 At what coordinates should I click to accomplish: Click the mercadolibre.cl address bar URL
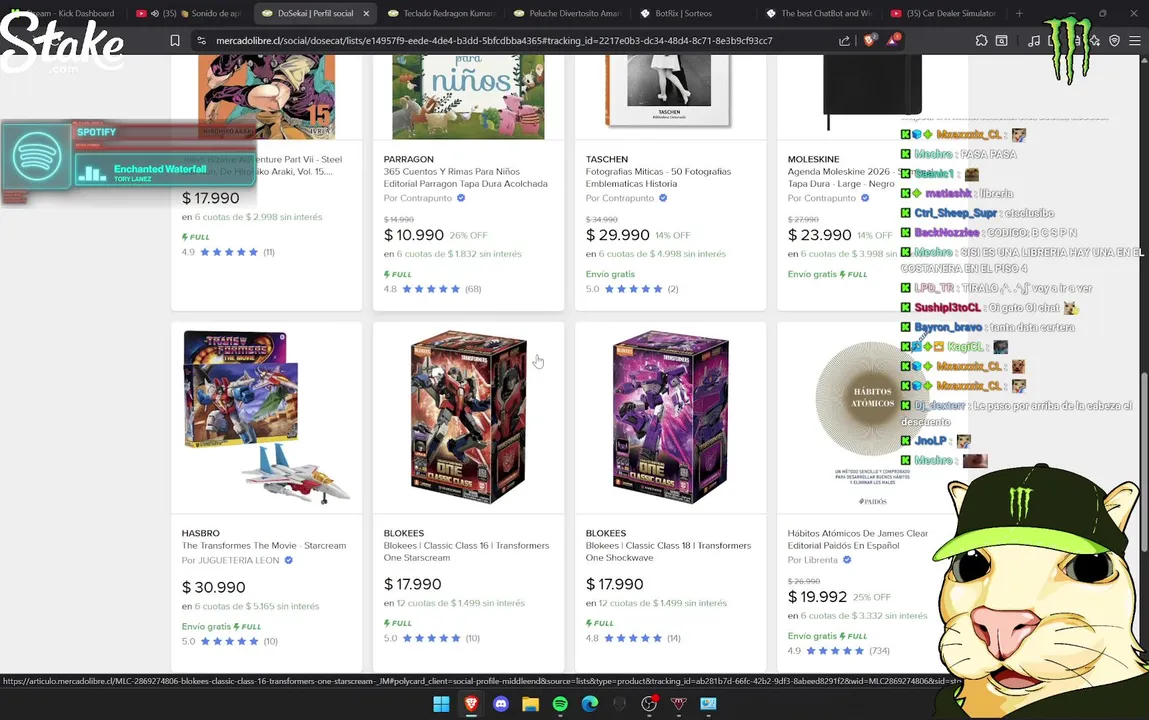[x=494, y=41]
